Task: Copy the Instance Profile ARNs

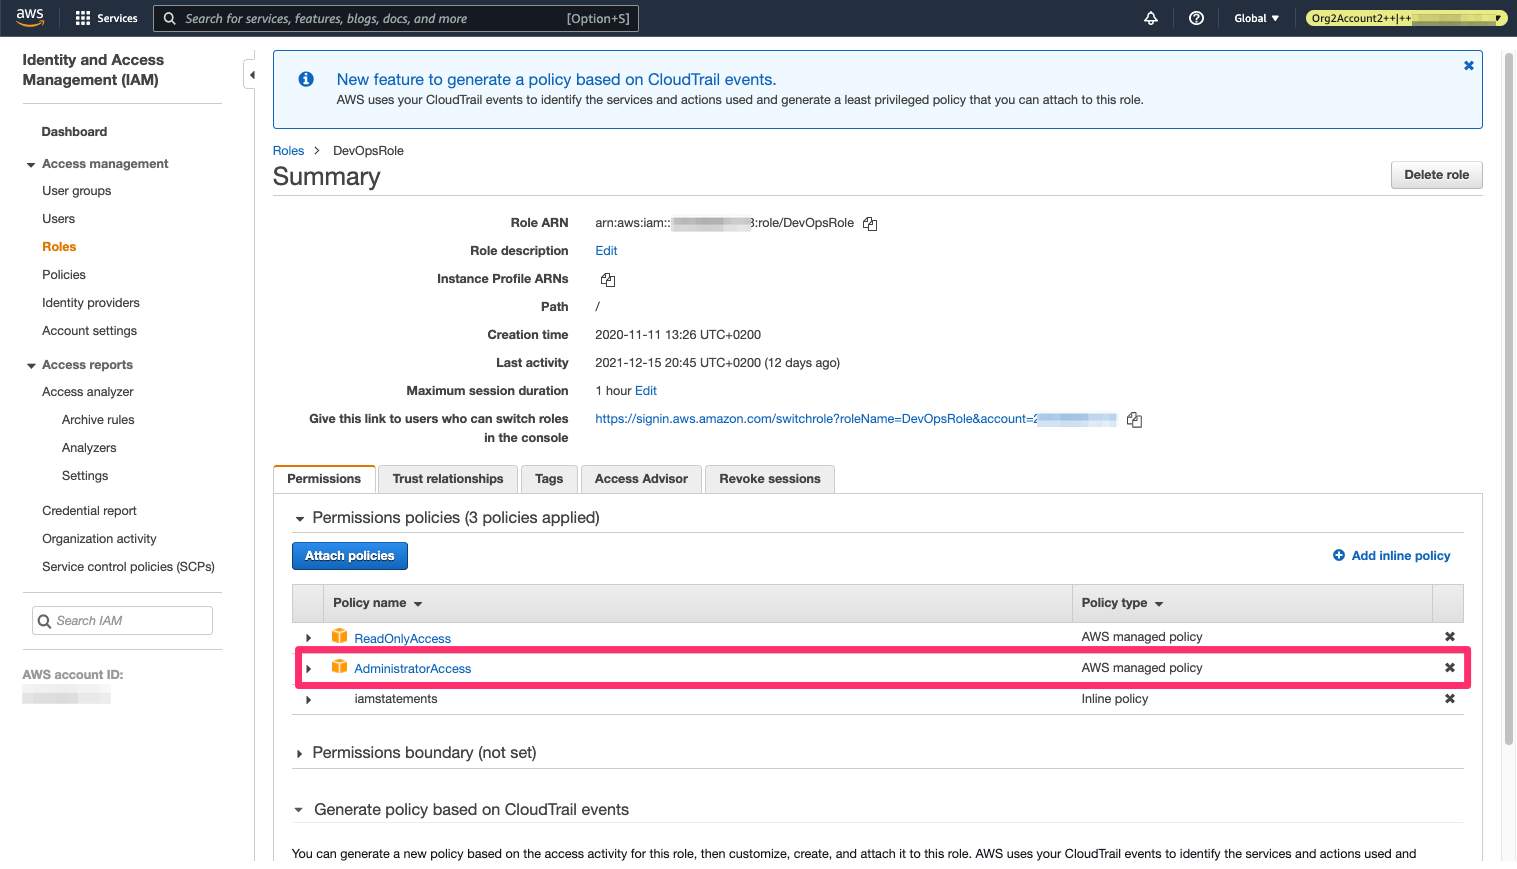Action: point(608,280)
